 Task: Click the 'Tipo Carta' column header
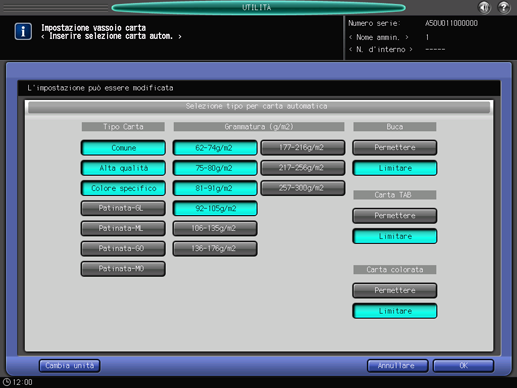[123, 127]
